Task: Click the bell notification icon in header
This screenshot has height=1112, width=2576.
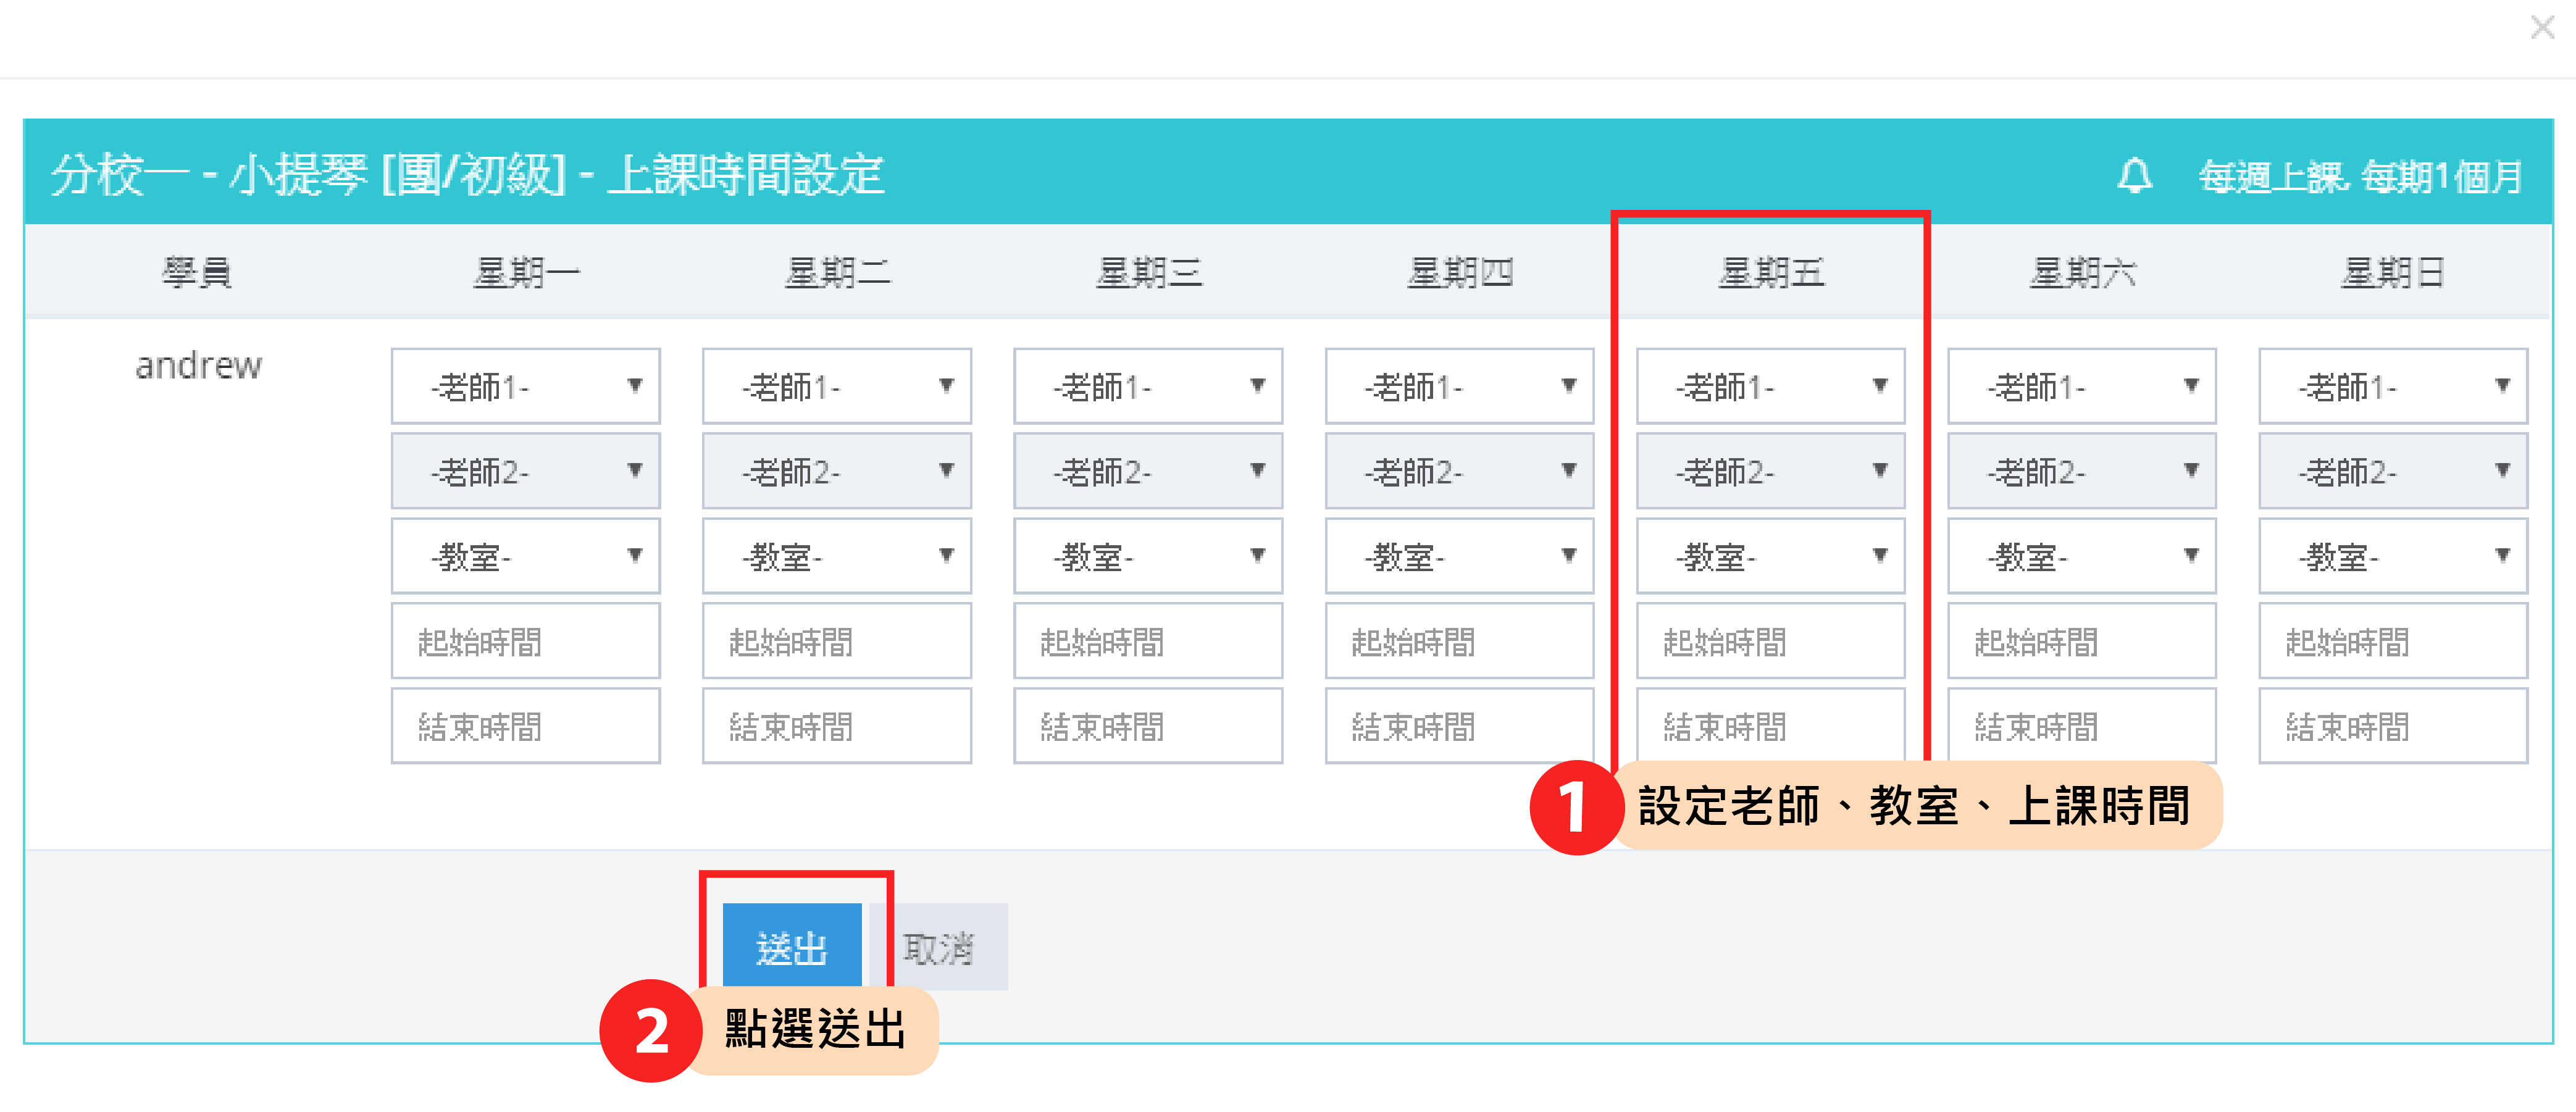Action: pos(2134,176)
